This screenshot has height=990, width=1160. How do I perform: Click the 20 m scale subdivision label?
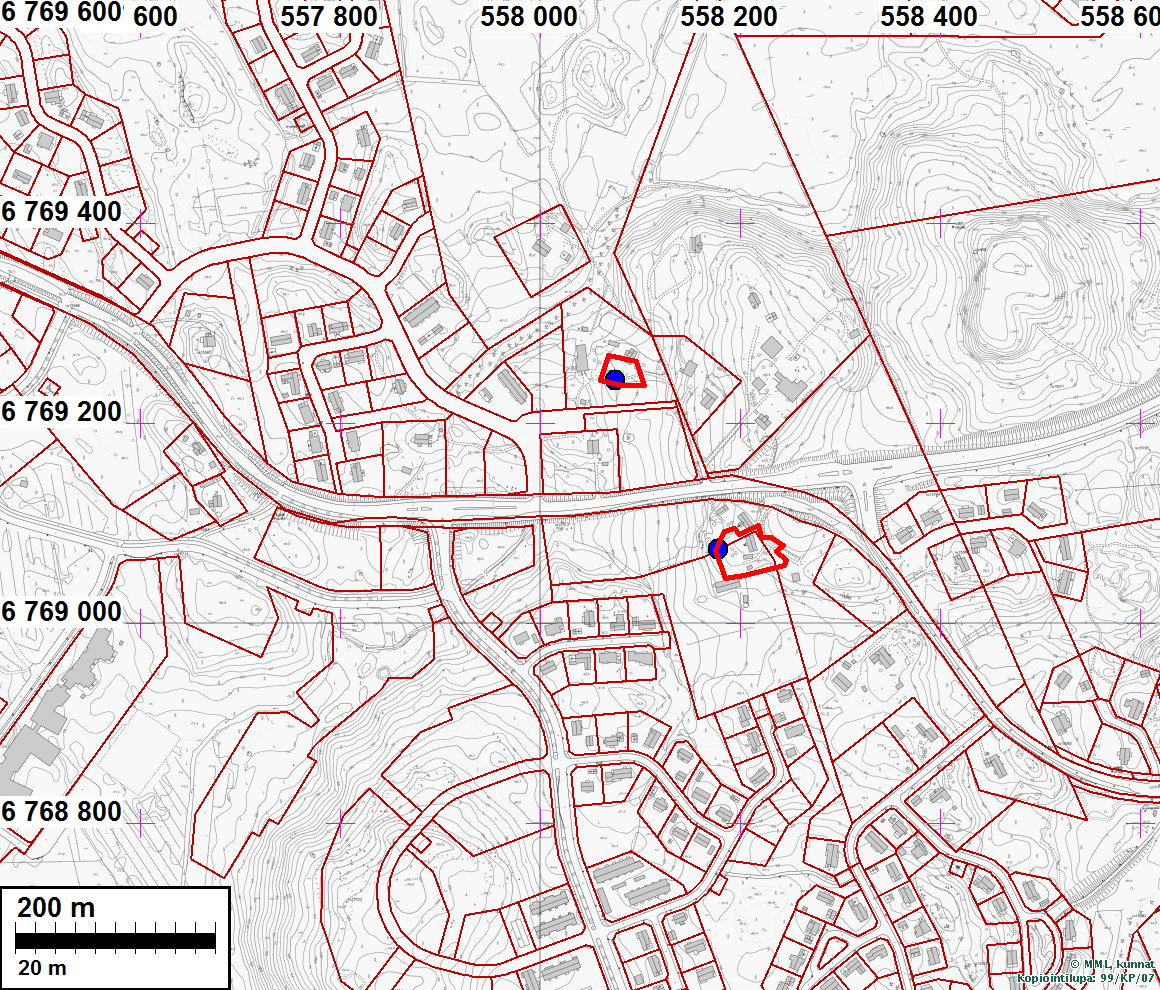pos(42,968)
